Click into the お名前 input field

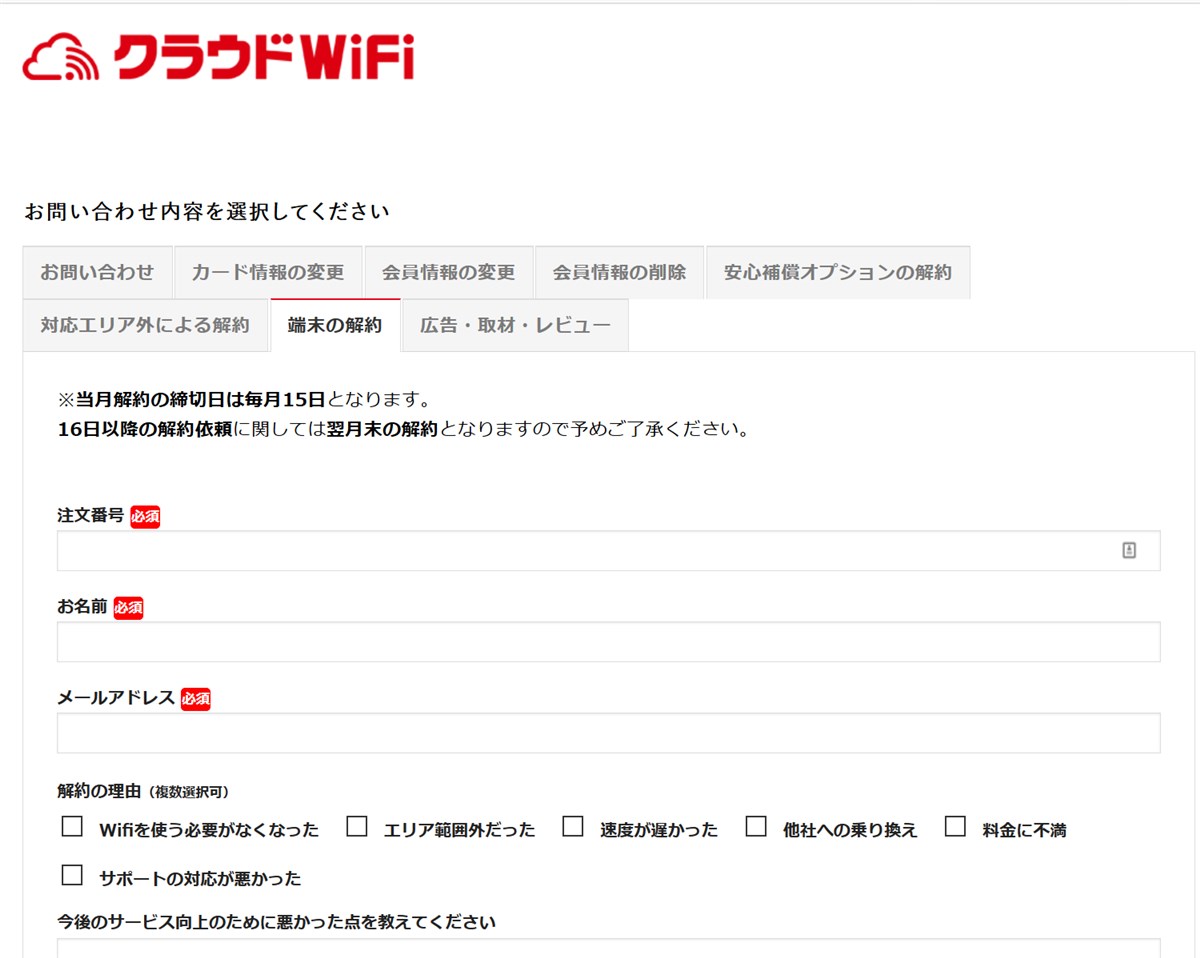click(x=608, y=642)
